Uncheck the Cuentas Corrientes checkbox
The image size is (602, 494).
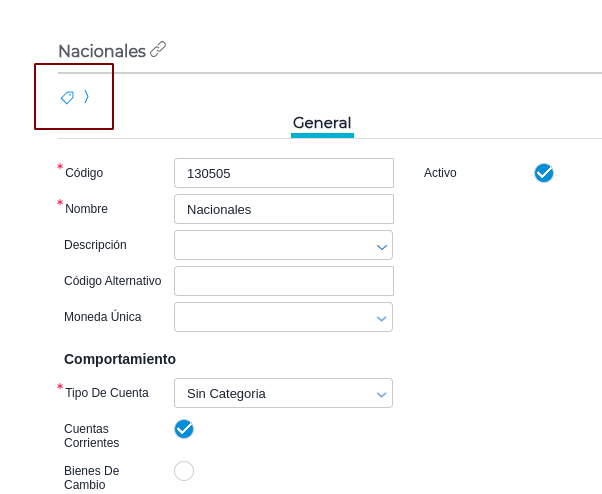click(184, 429)
